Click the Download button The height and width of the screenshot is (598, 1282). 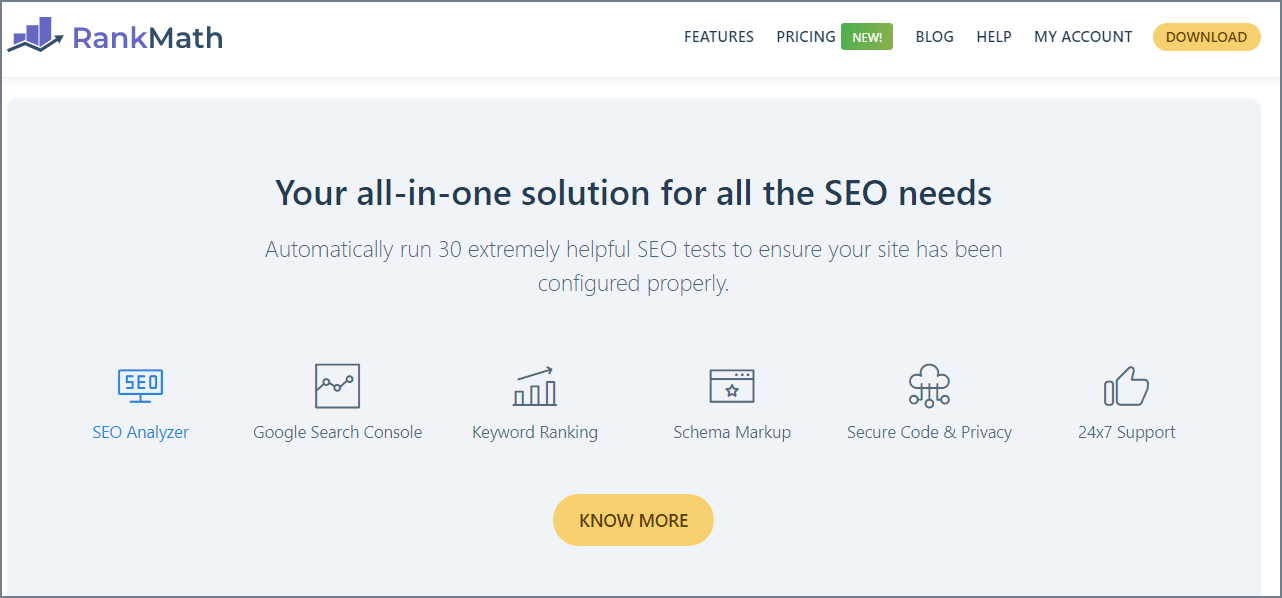(1206, 37)
